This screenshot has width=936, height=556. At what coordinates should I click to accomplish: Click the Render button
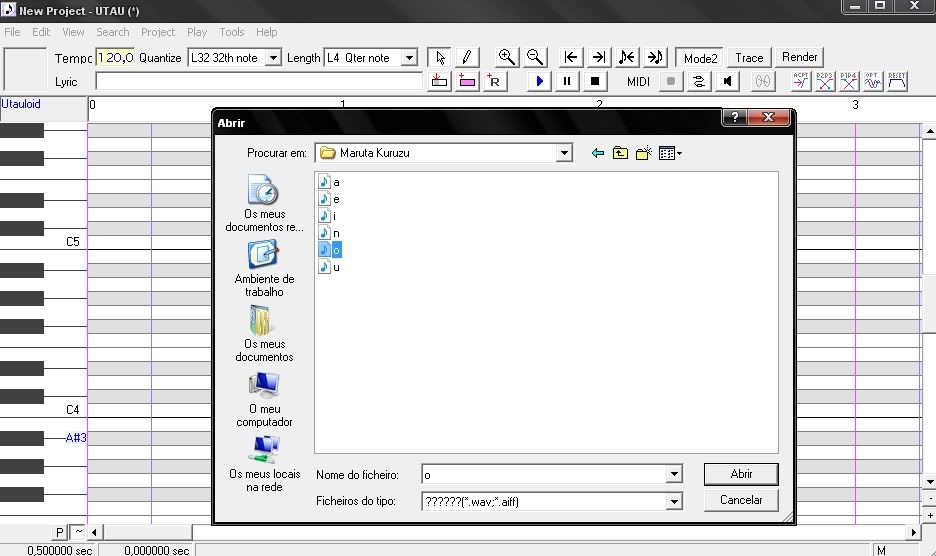coord(799,57)
